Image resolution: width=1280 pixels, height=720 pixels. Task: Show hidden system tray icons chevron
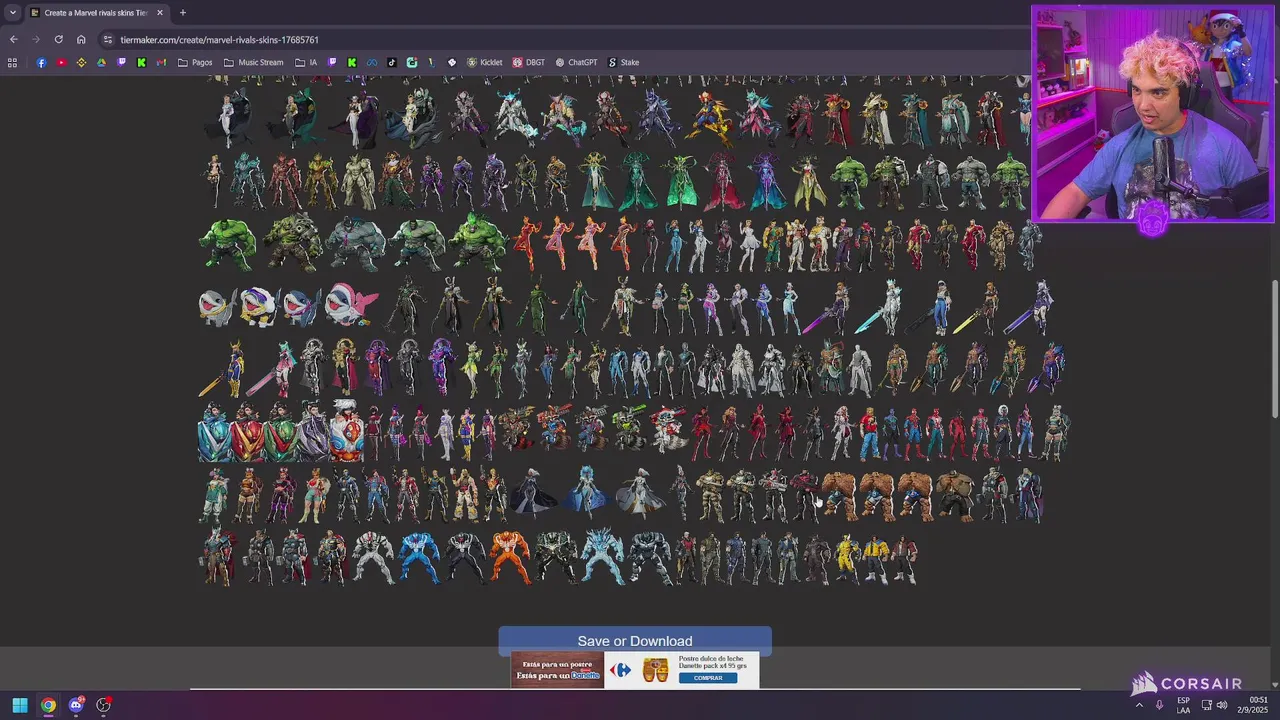1139,705
